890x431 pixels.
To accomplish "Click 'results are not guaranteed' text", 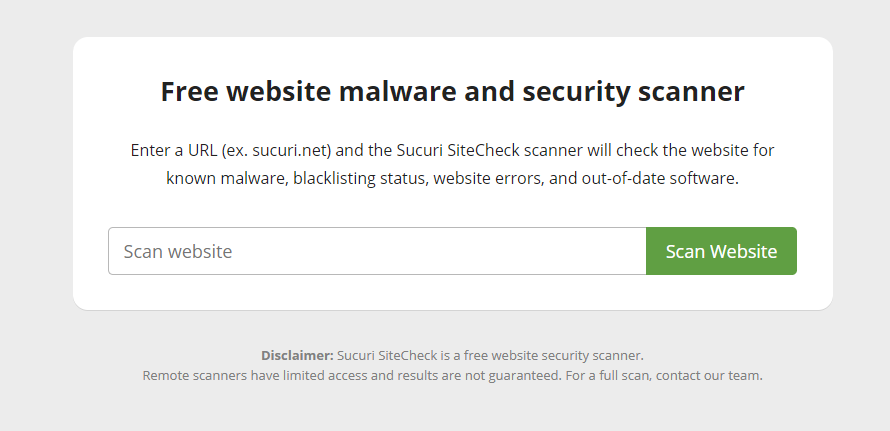I will 478,375.
